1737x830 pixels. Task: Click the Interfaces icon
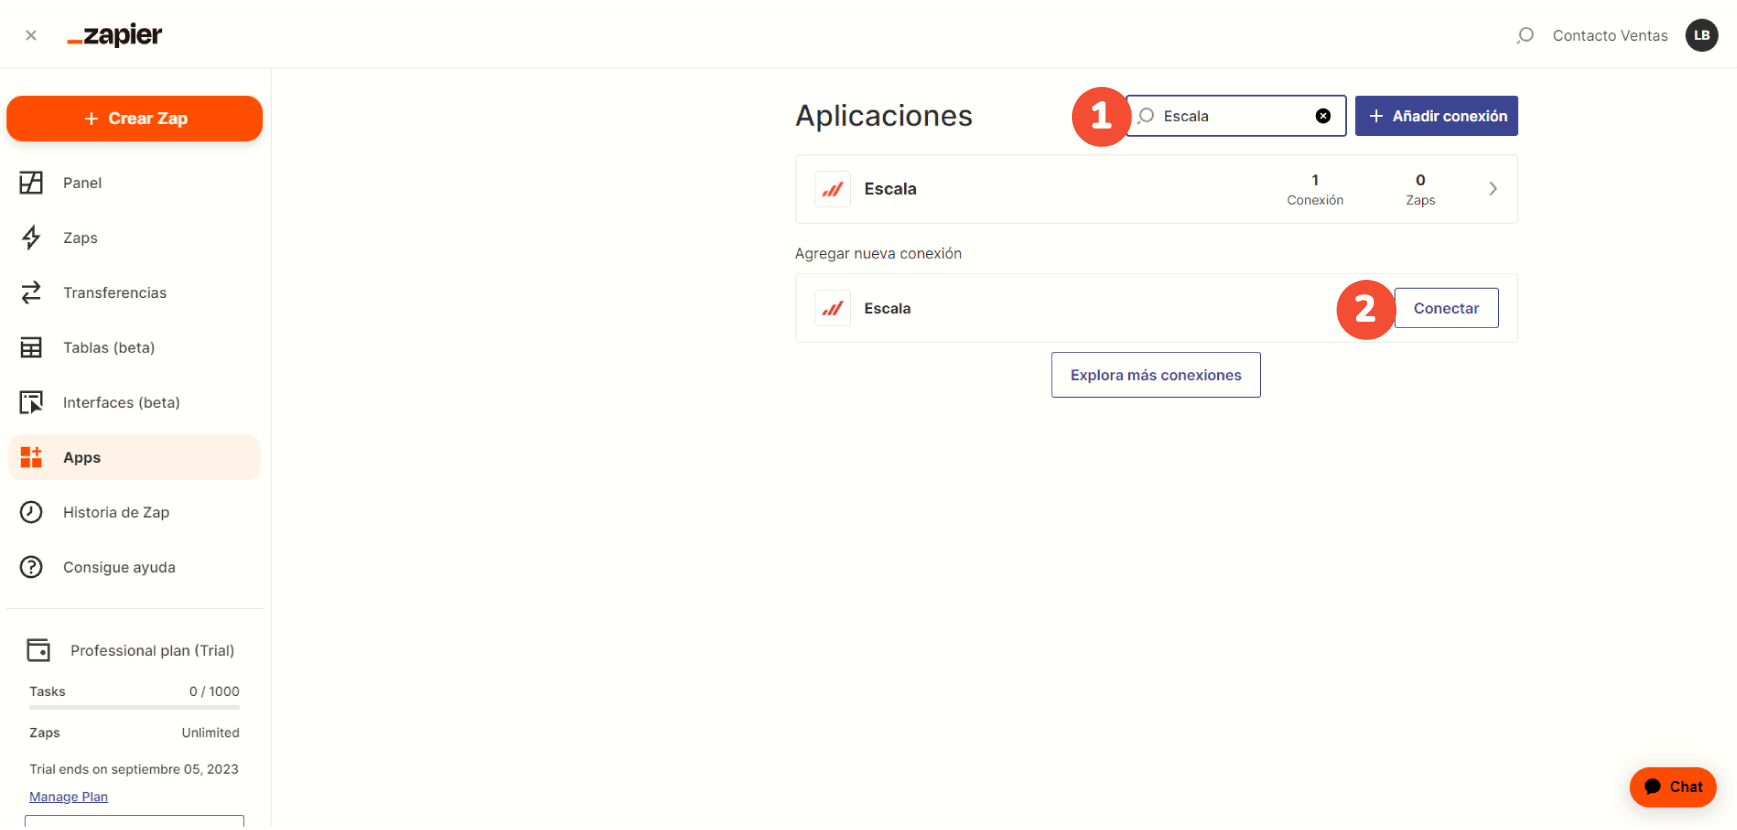[31, 402]
